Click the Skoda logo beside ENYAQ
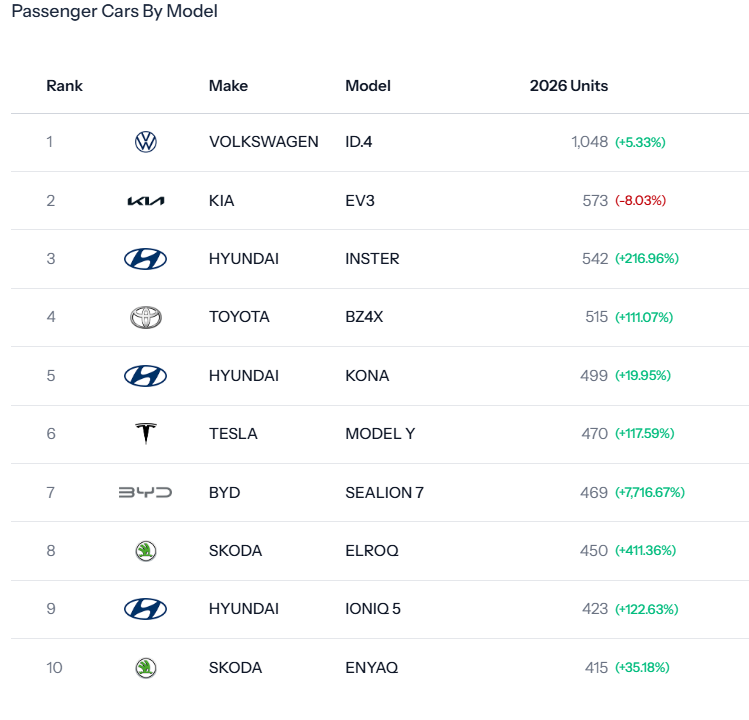 (x=146, y=667)
